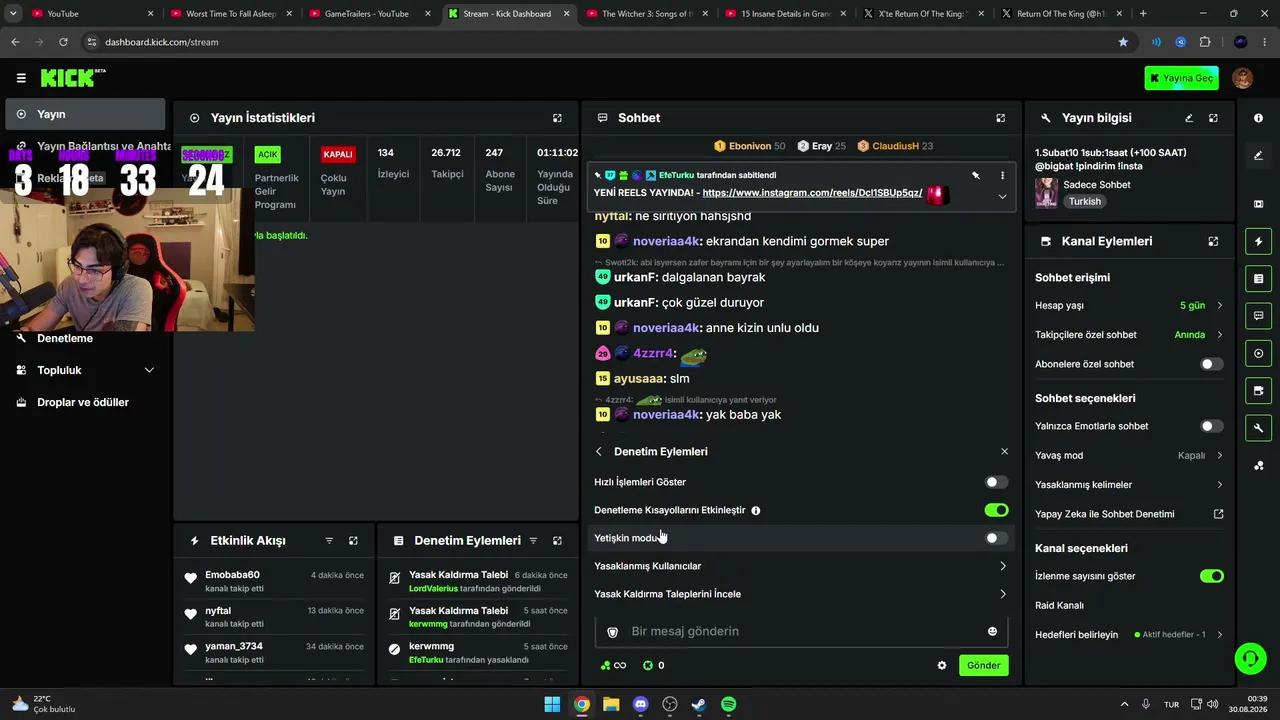Open Discord from the taskbar
Image resolution: width=1280 pixels, height=720 pixels.
tap(641, 704)
